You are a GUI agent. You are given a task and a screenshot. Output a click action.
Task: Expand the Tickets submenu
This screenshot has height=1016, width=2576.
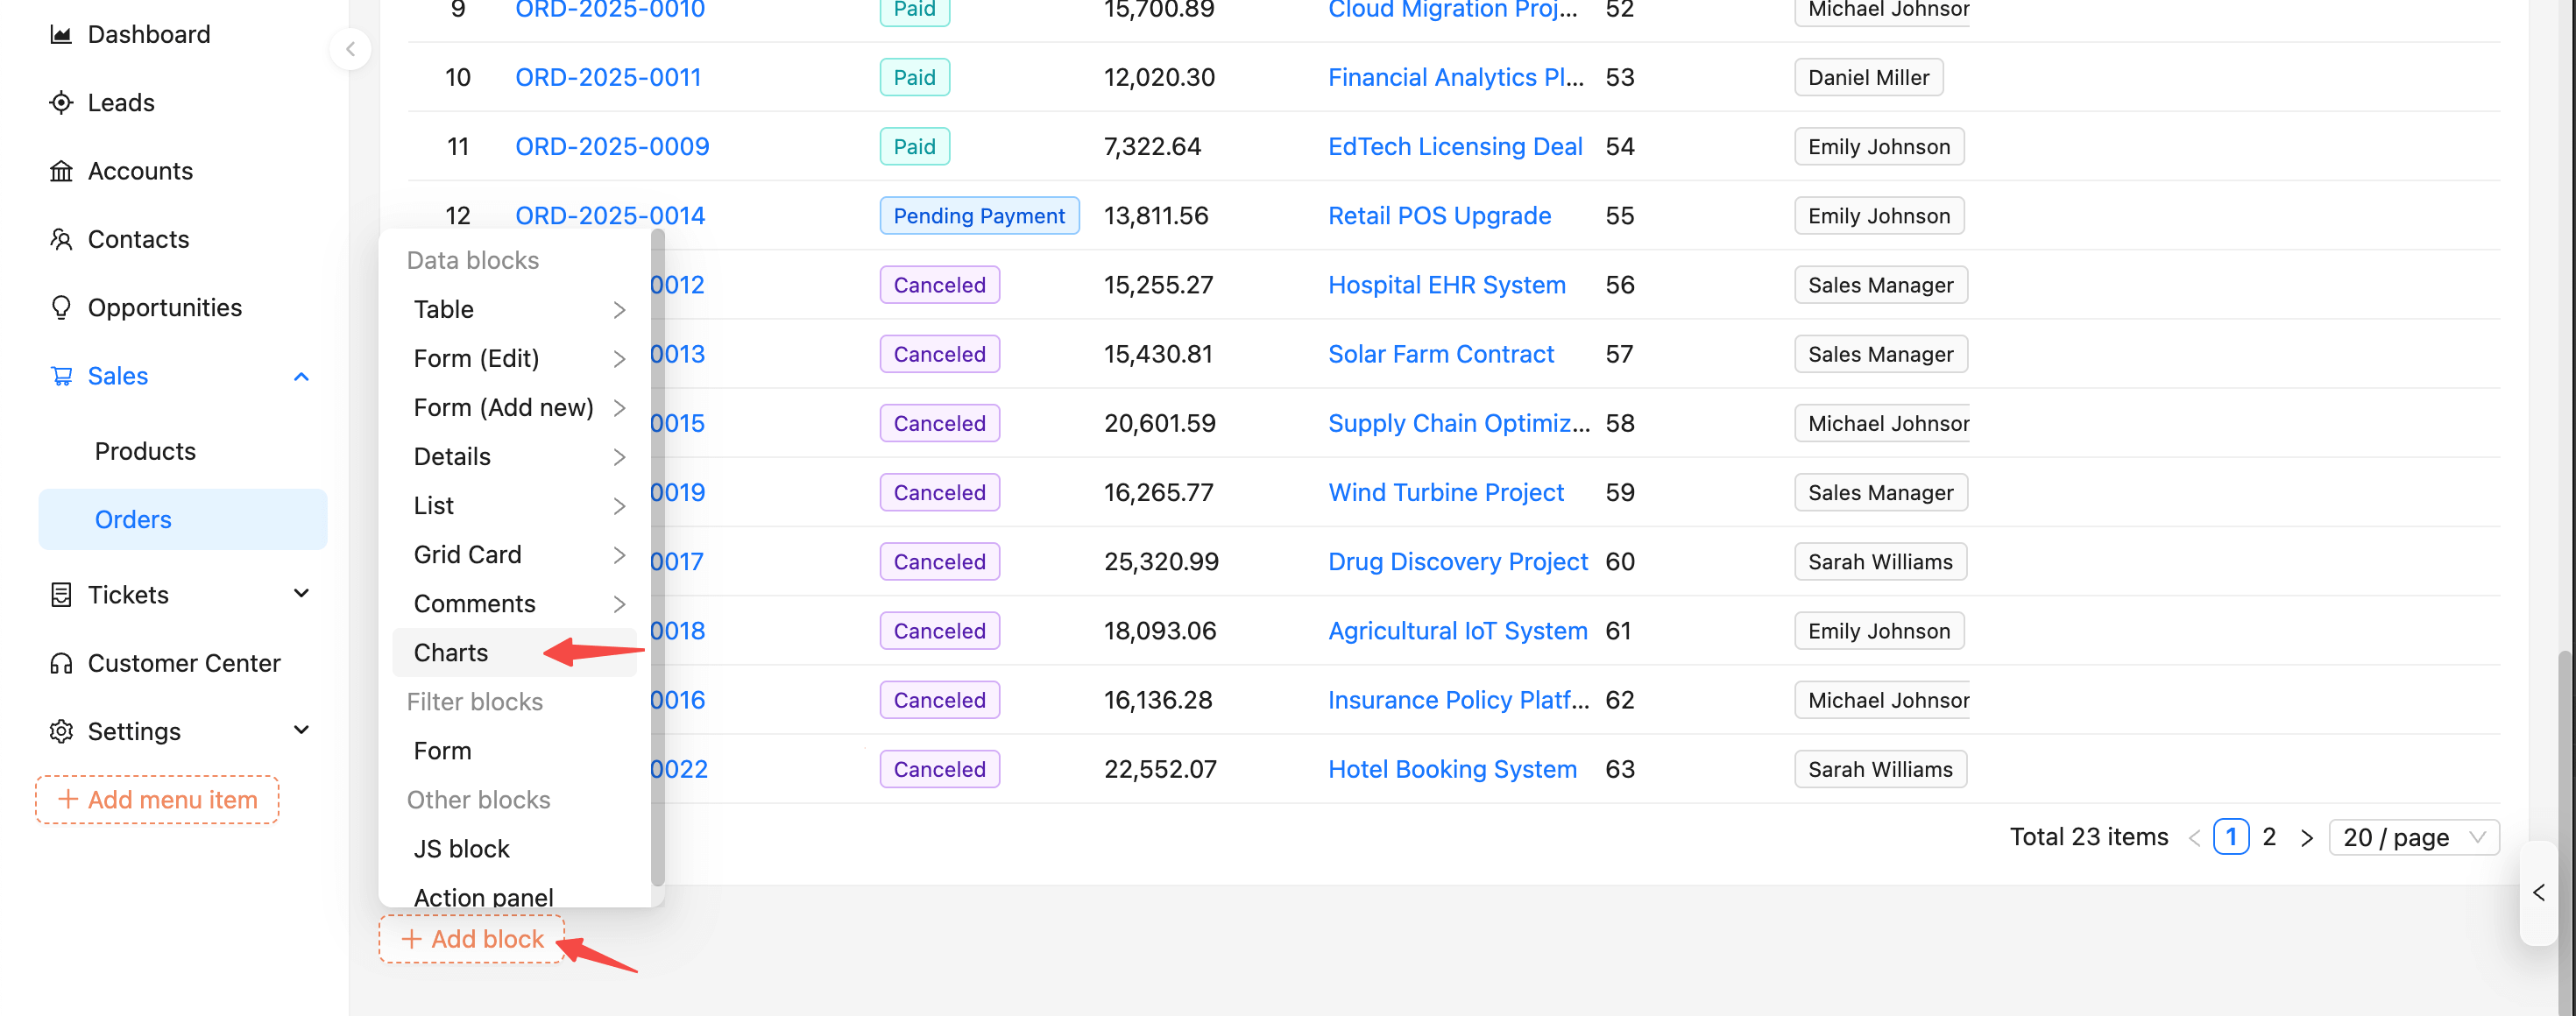click(x=301, y=594)
